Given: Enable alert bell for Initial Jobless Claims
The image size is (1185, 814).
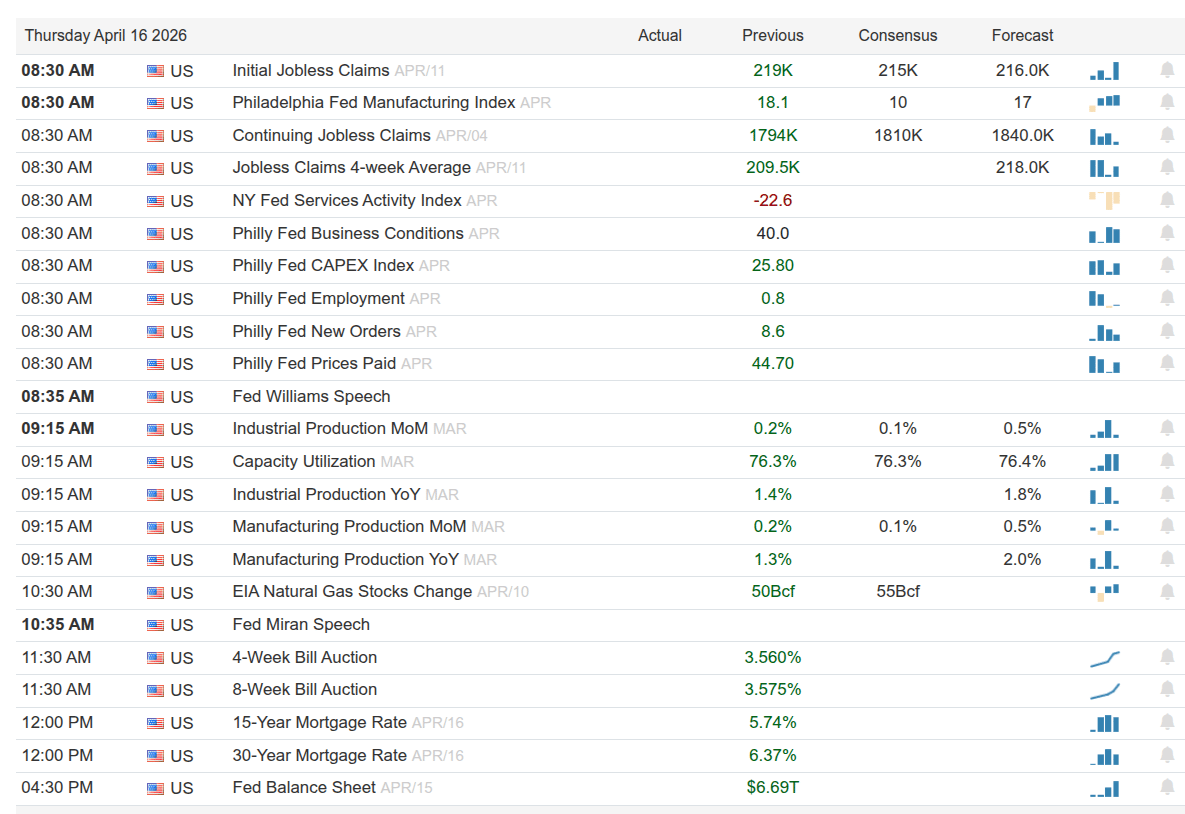Looking at the screenshot, I should pos(1167,70).
